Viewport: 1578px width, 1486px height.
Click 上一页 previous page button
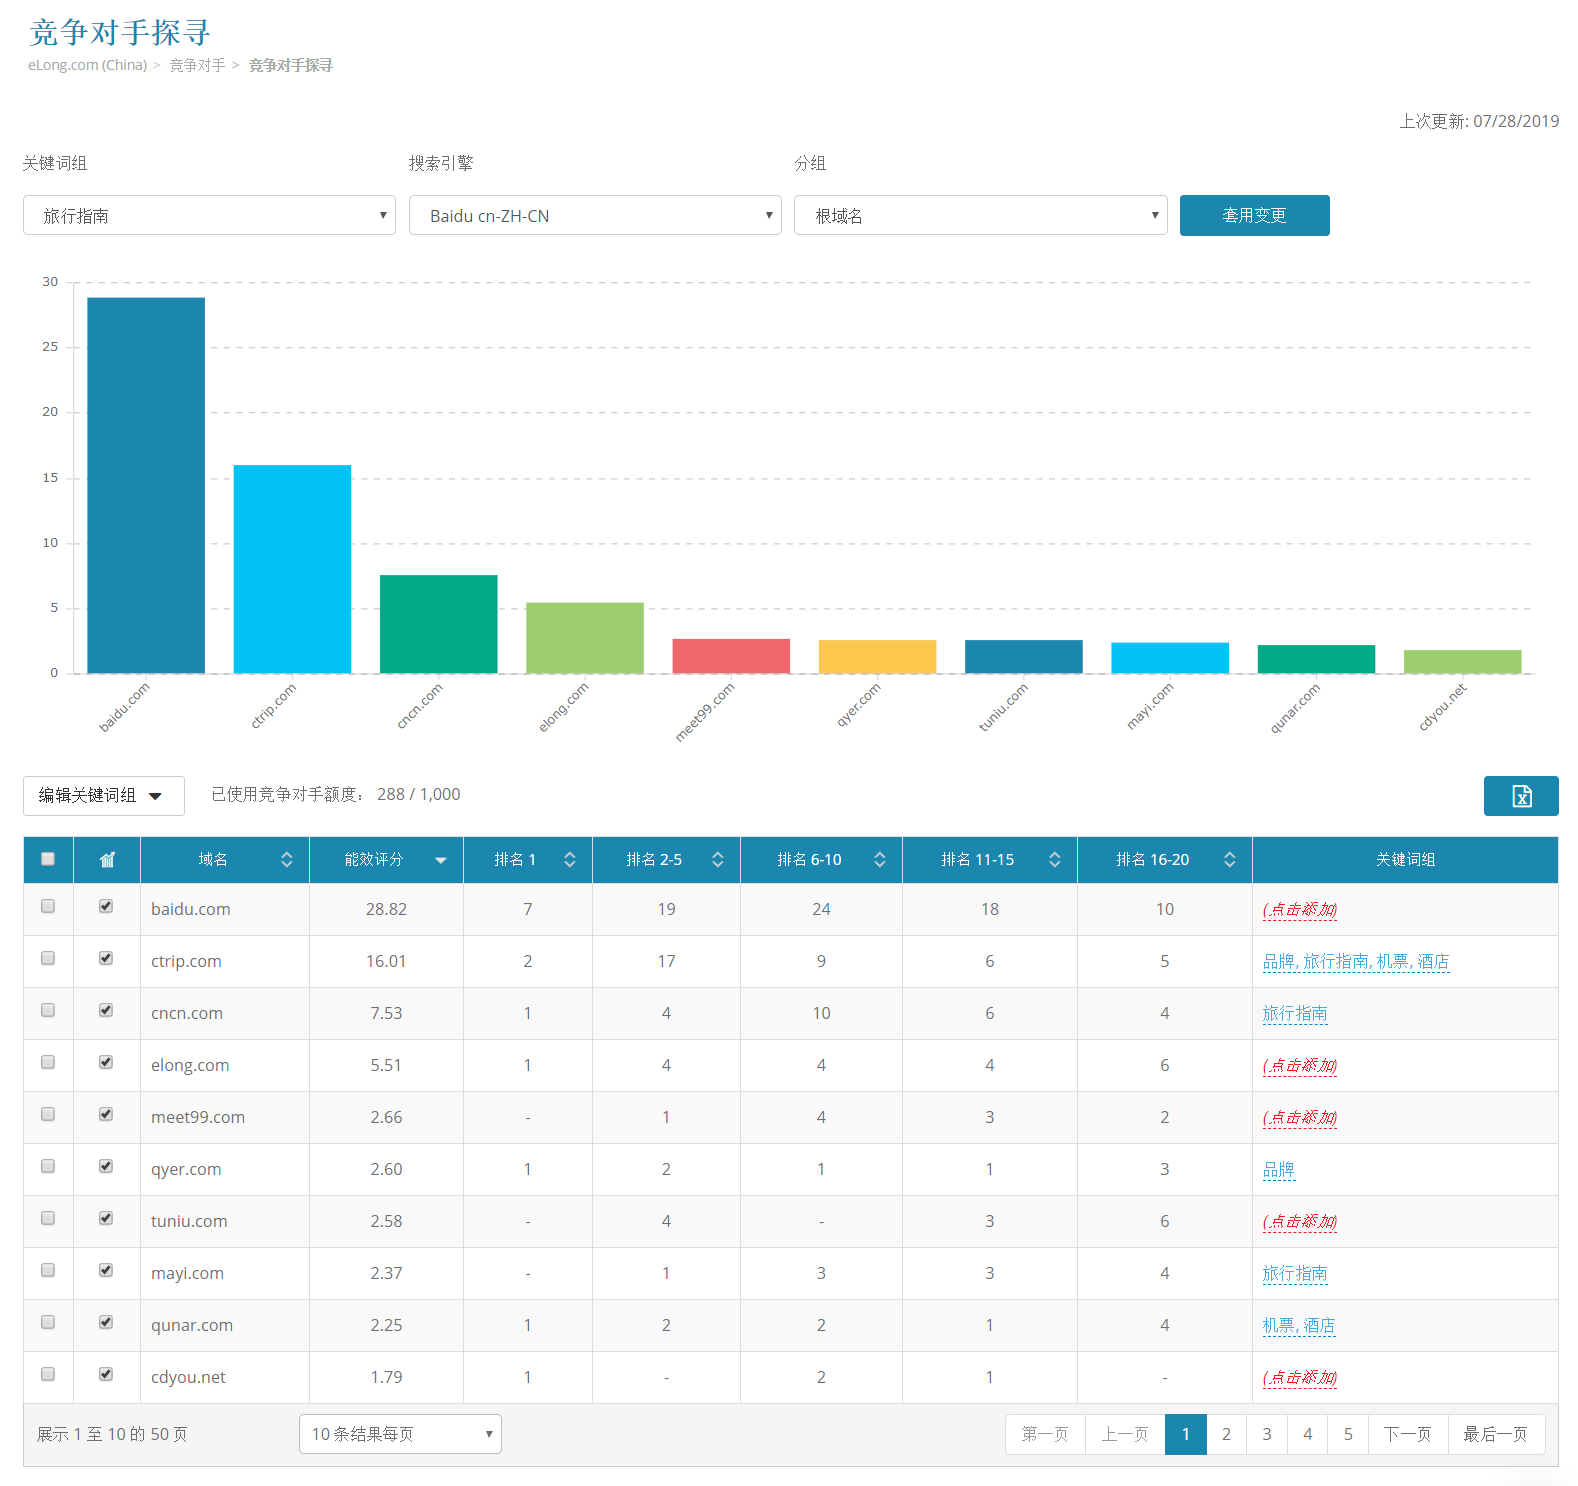(1125, 1434)
